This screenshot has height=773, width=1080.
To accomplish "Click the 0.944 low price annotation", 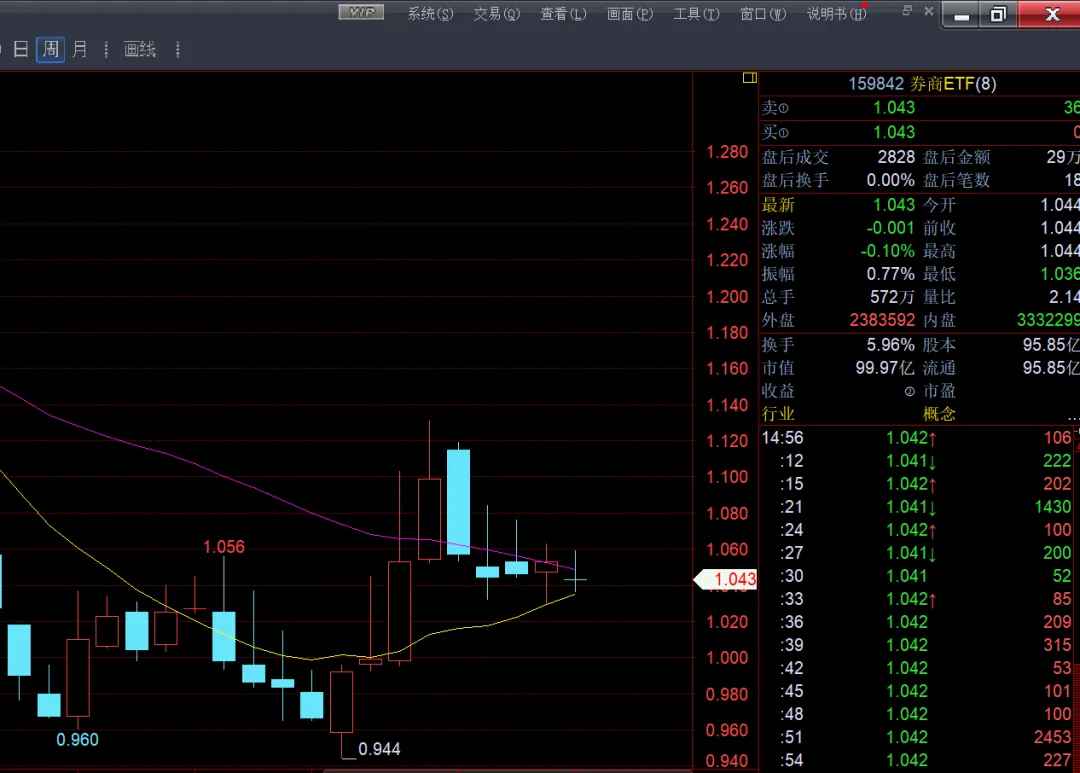I will pyautogui.click(x=379, y=749).
